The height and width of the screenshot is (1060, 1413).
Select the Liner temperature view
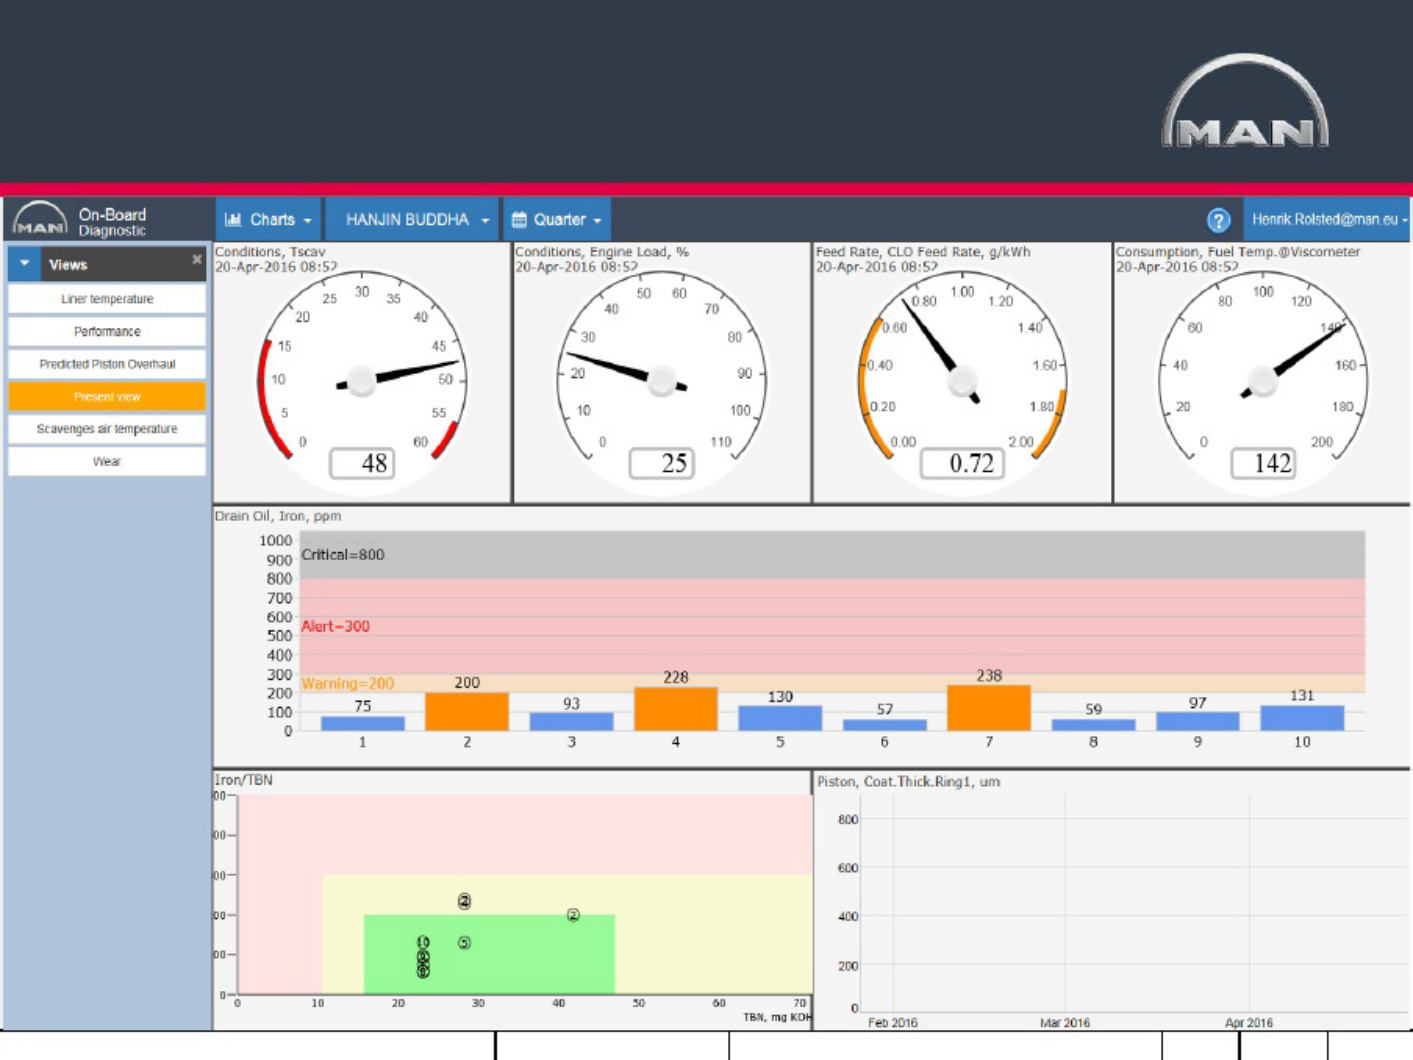click(107, 299)
